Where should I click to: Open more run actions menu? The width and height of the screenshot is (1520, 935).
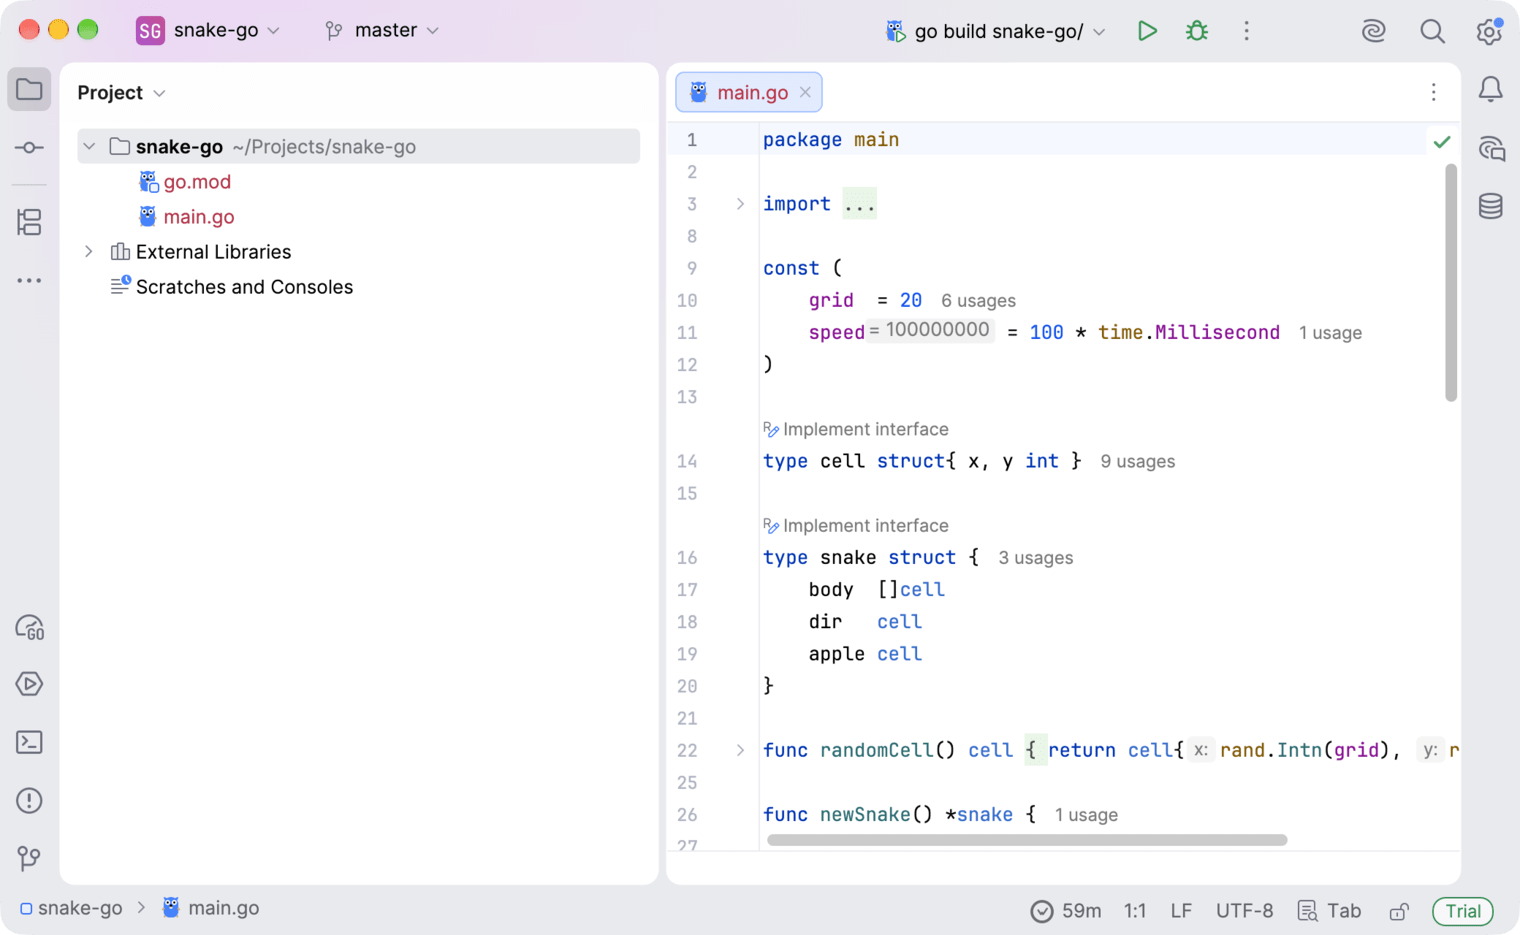[x=1246, y=31]
